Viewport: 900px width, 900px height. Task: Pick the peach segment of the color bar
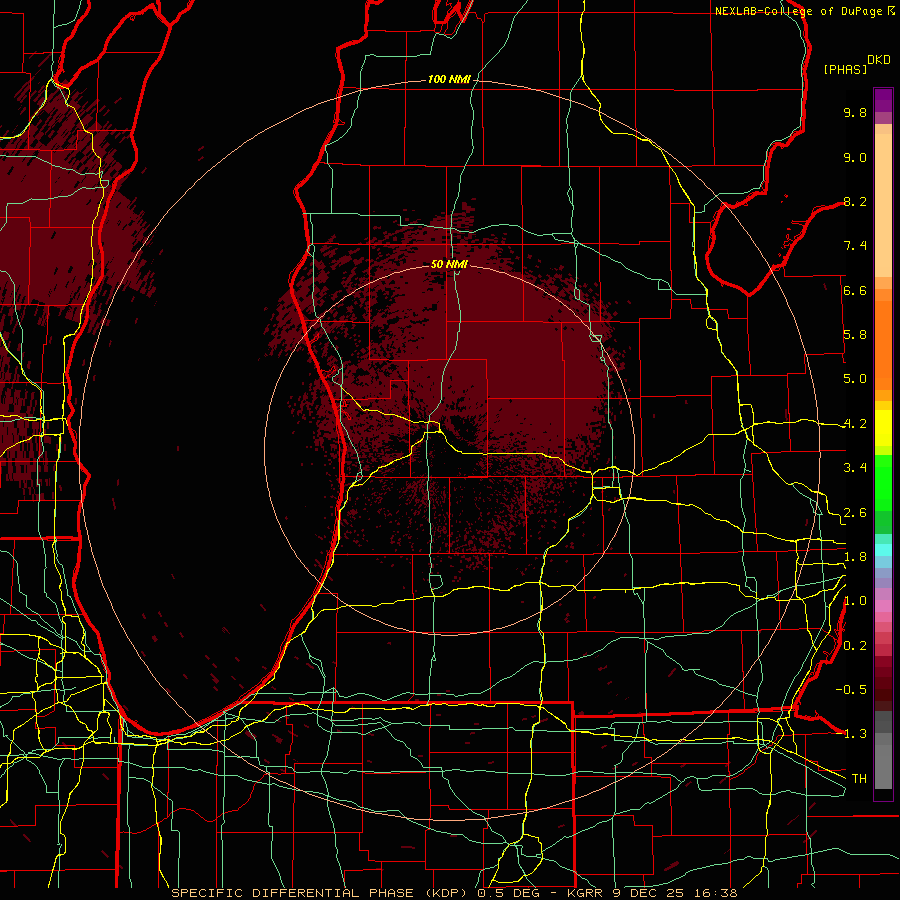[883, 207]
